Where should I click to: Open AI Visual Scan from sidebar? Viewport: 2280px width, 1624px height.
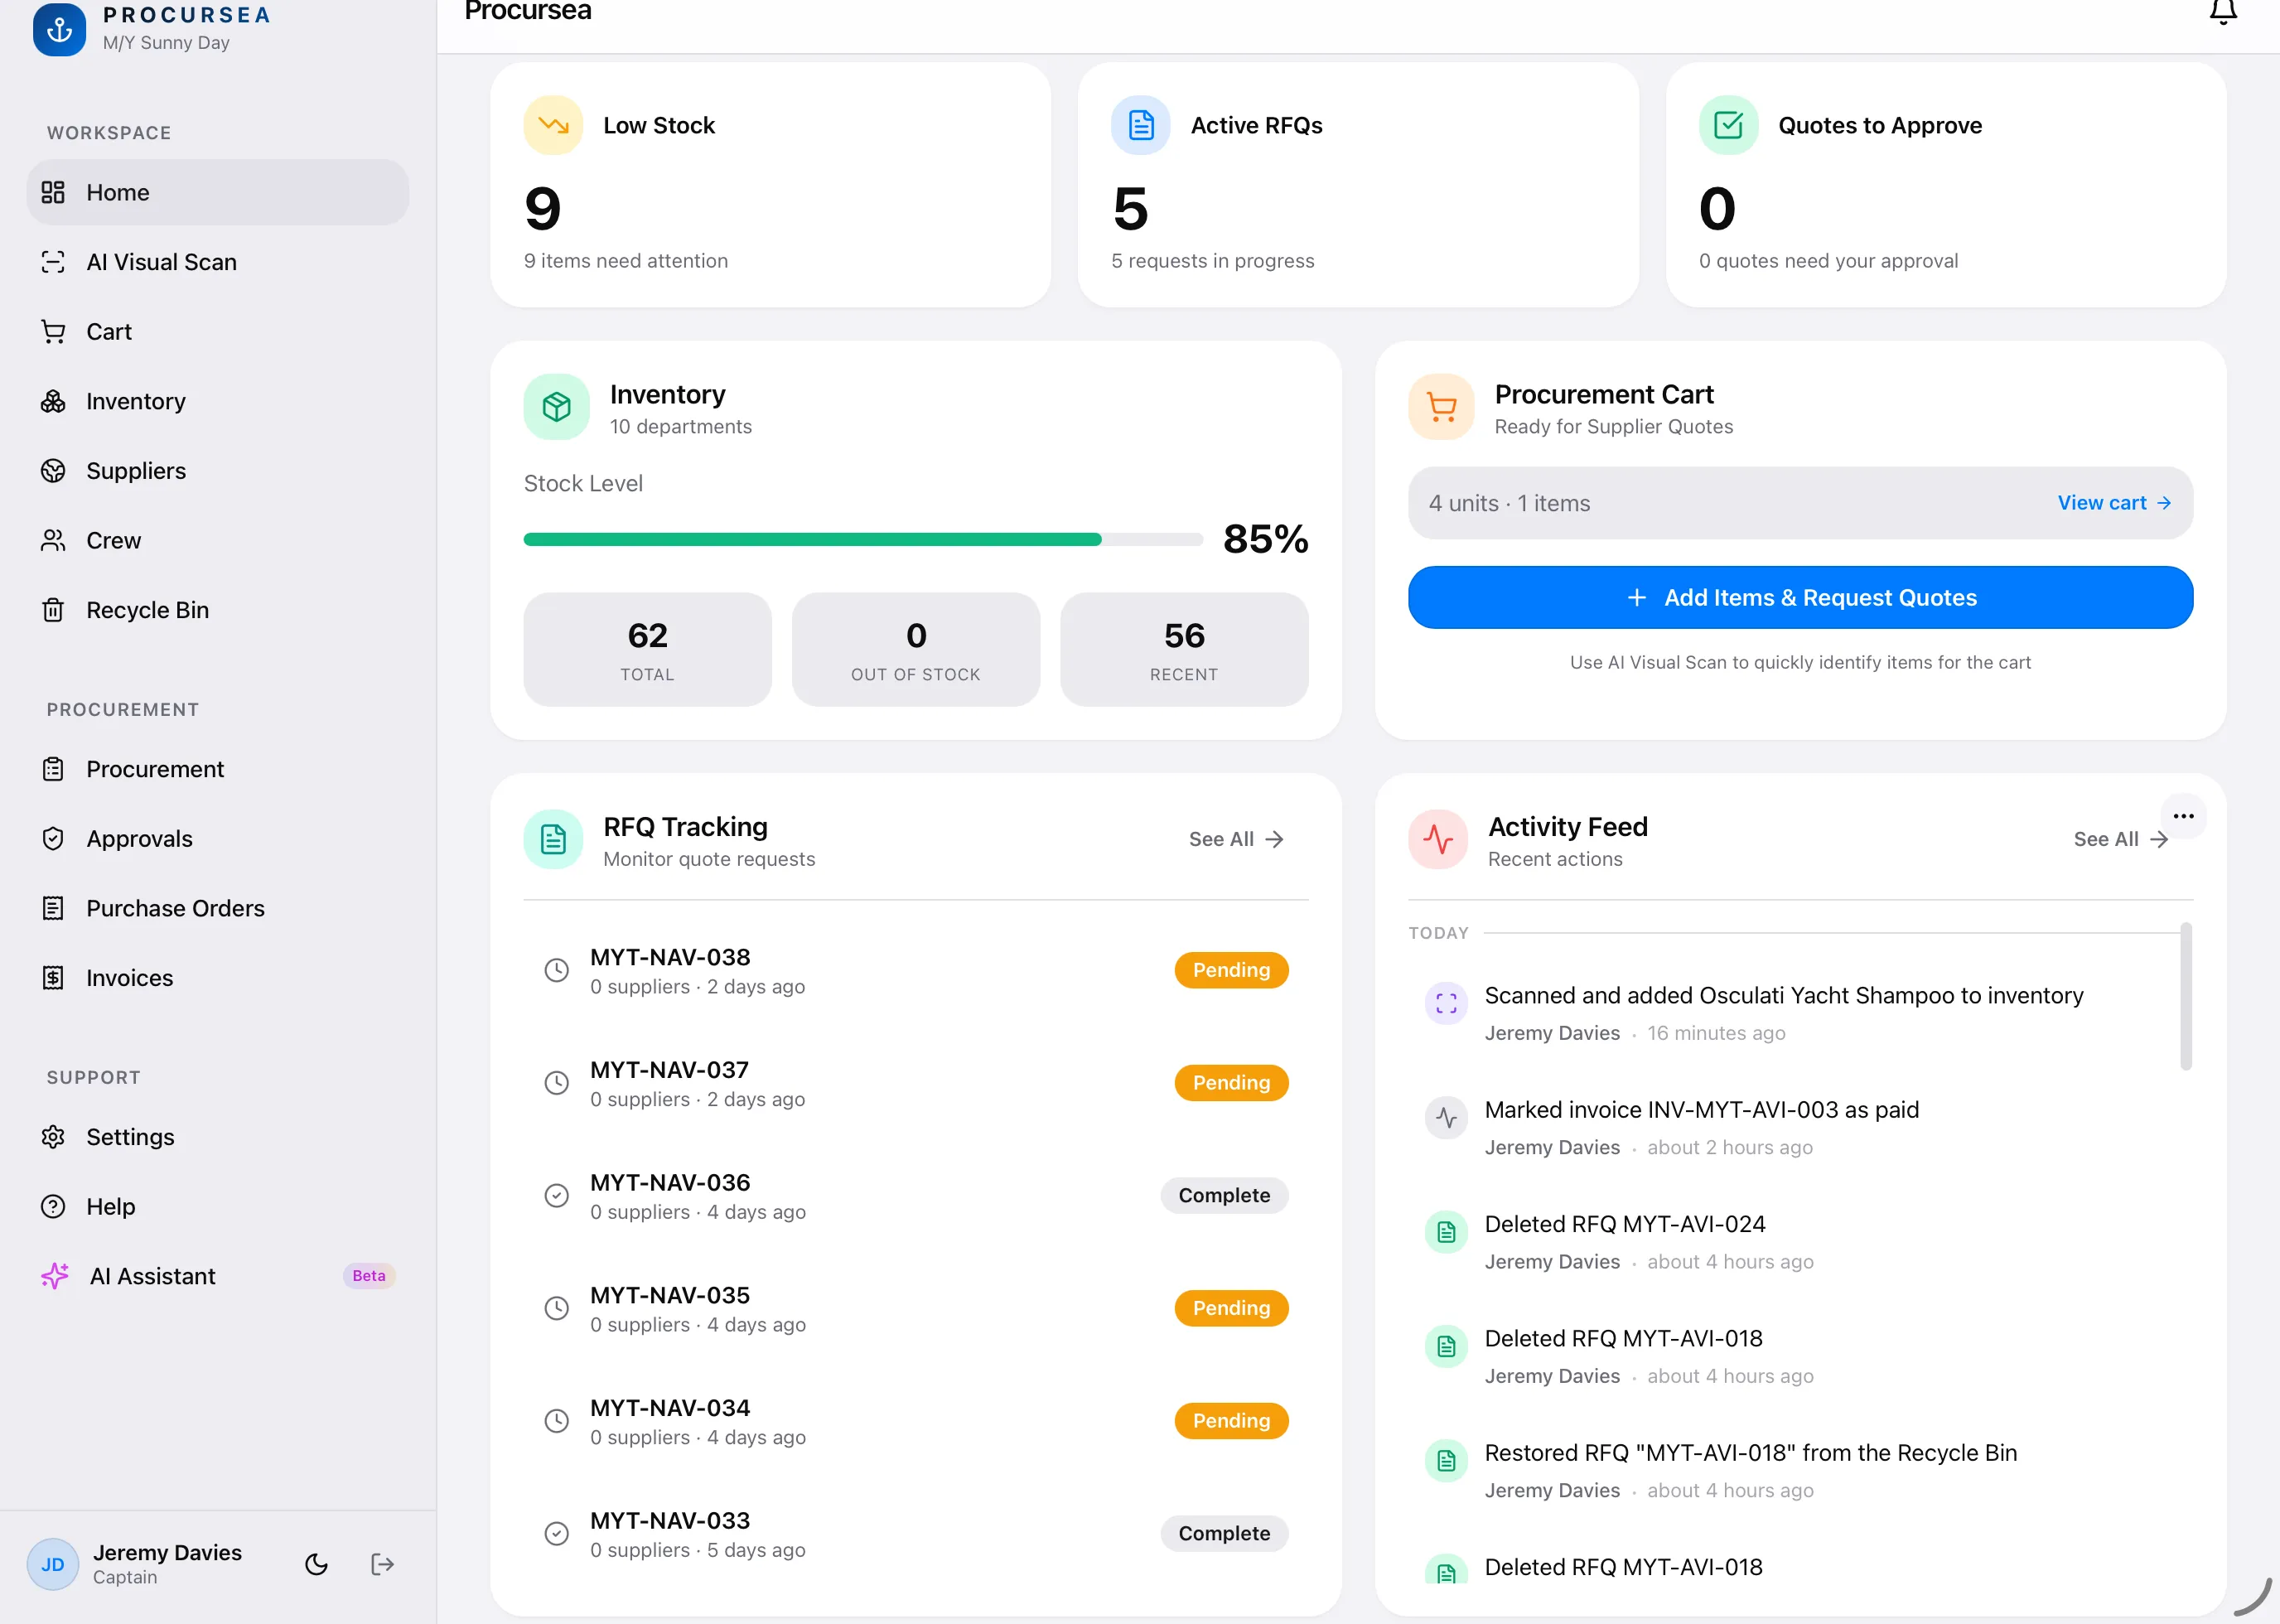point(218,262)
